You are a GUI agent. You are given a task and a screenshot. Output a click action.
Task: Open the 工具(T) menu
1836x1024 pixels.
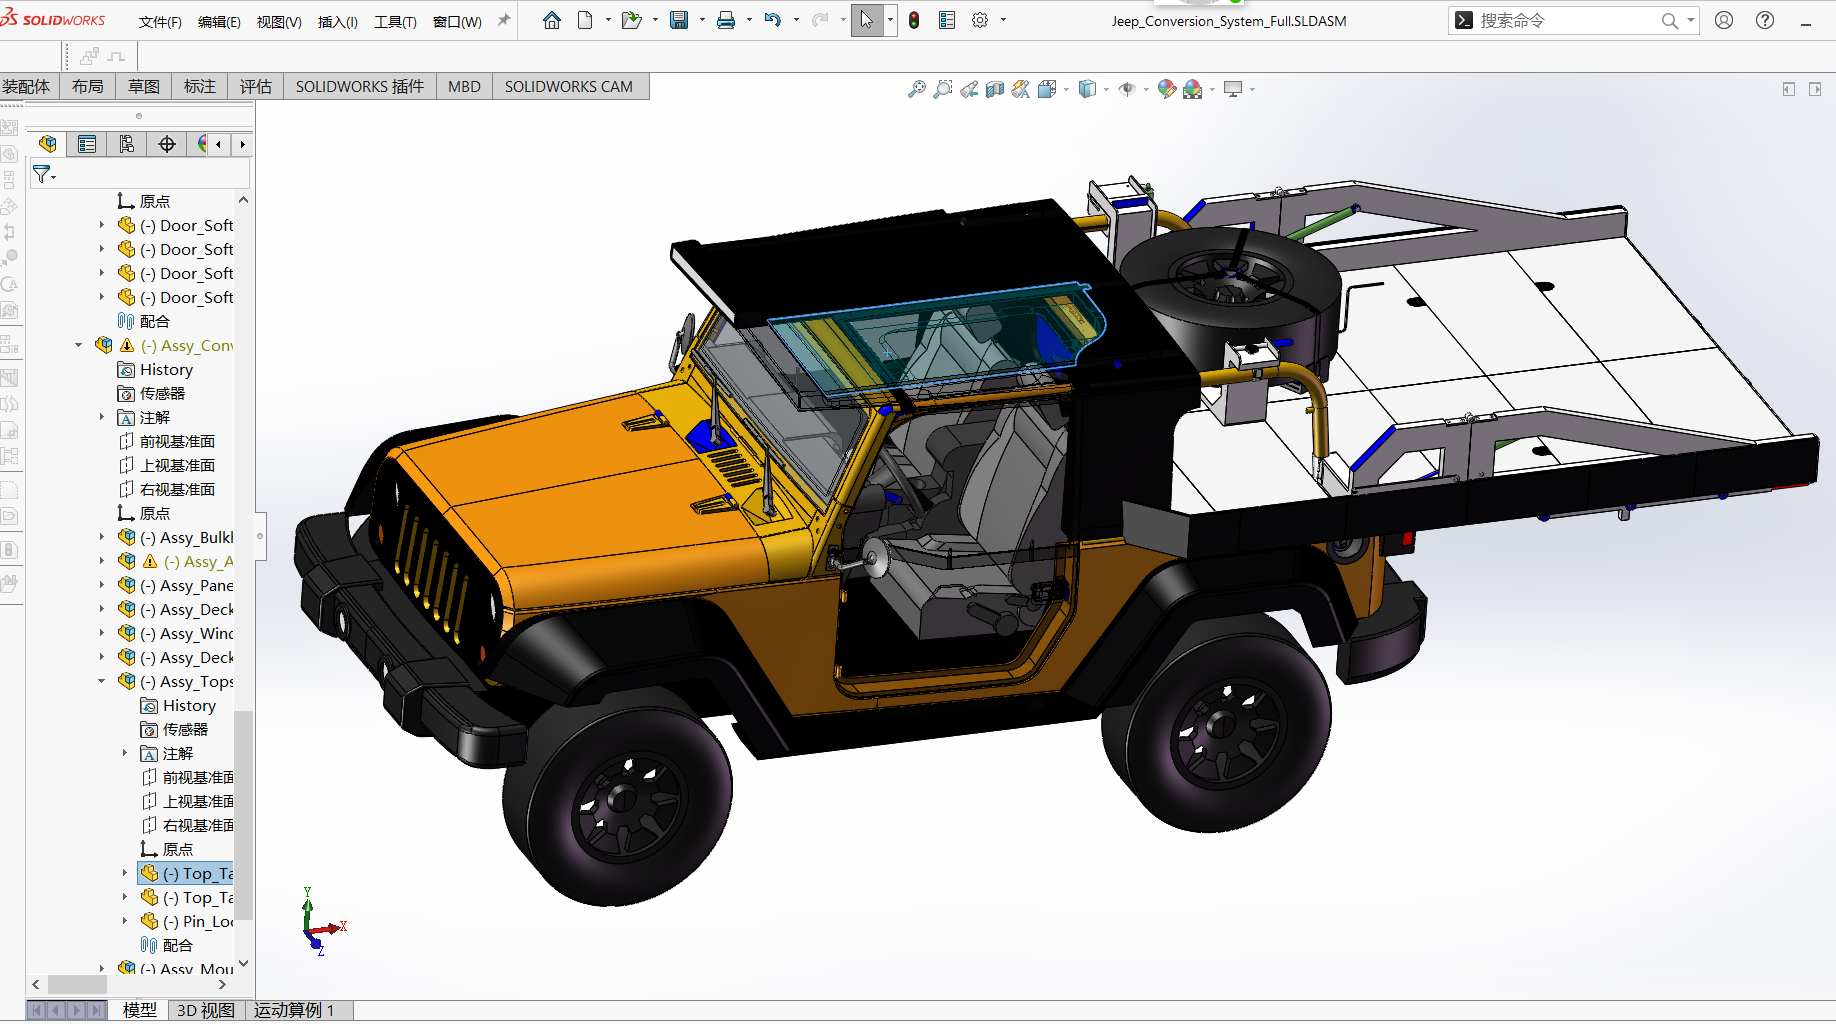(x=395, y=21)
